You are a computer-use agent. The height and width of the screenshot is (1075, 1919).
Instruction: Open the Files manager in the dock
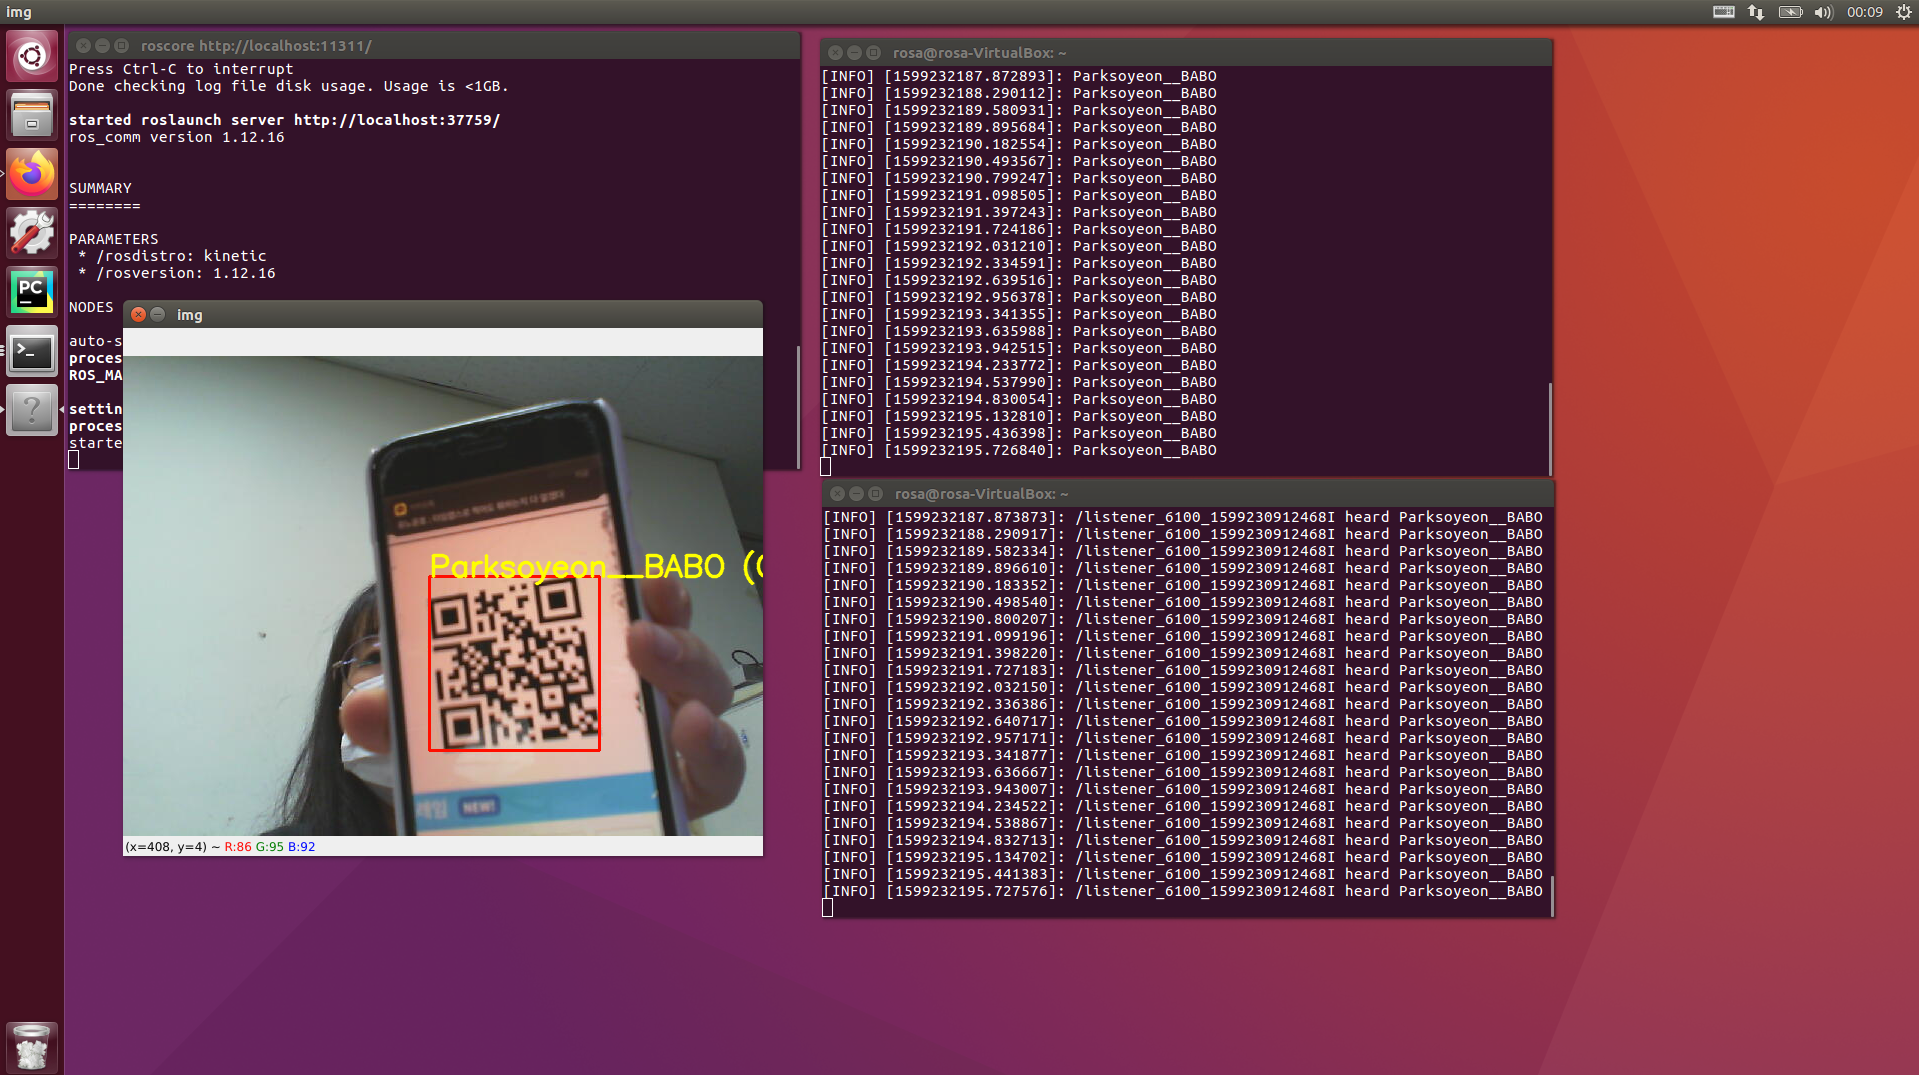tap(32, 115)
